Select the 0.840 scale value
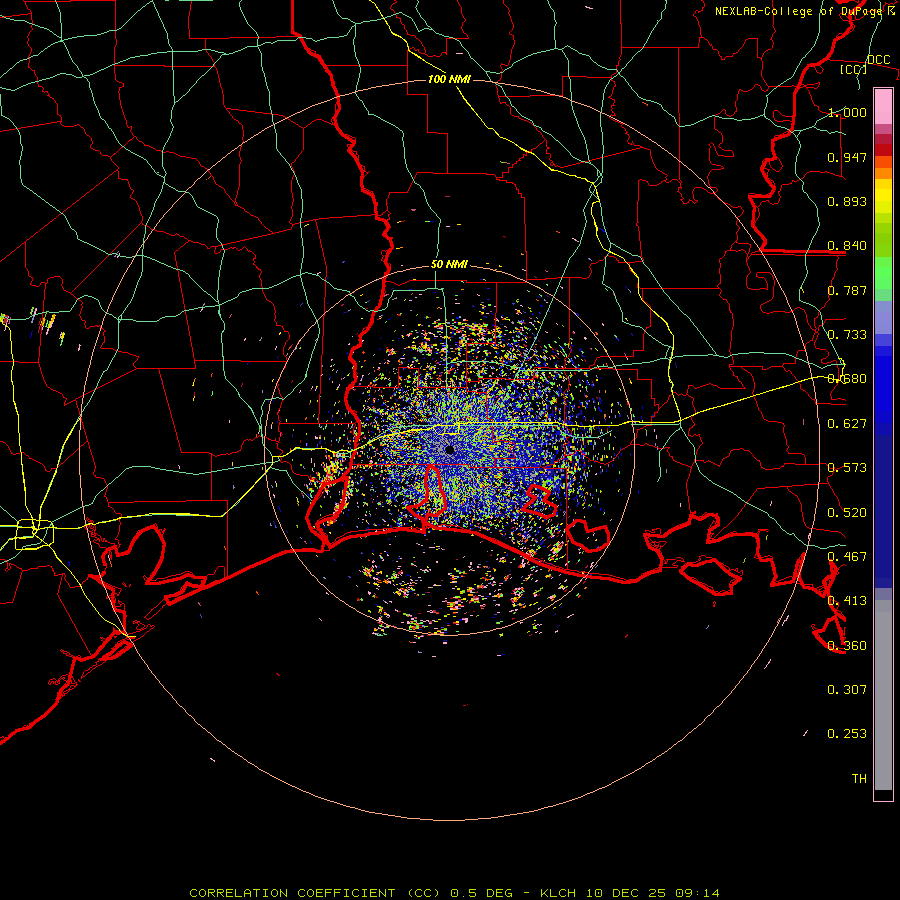 click(847, 246)
